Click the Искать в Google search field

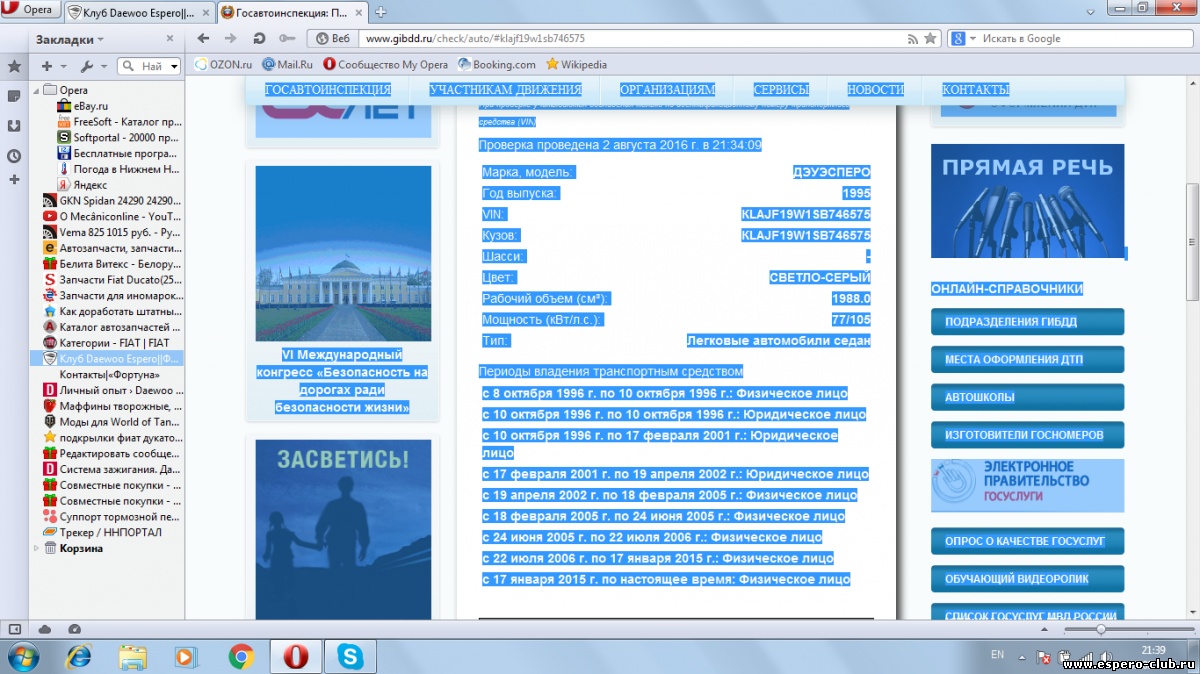1080,38
